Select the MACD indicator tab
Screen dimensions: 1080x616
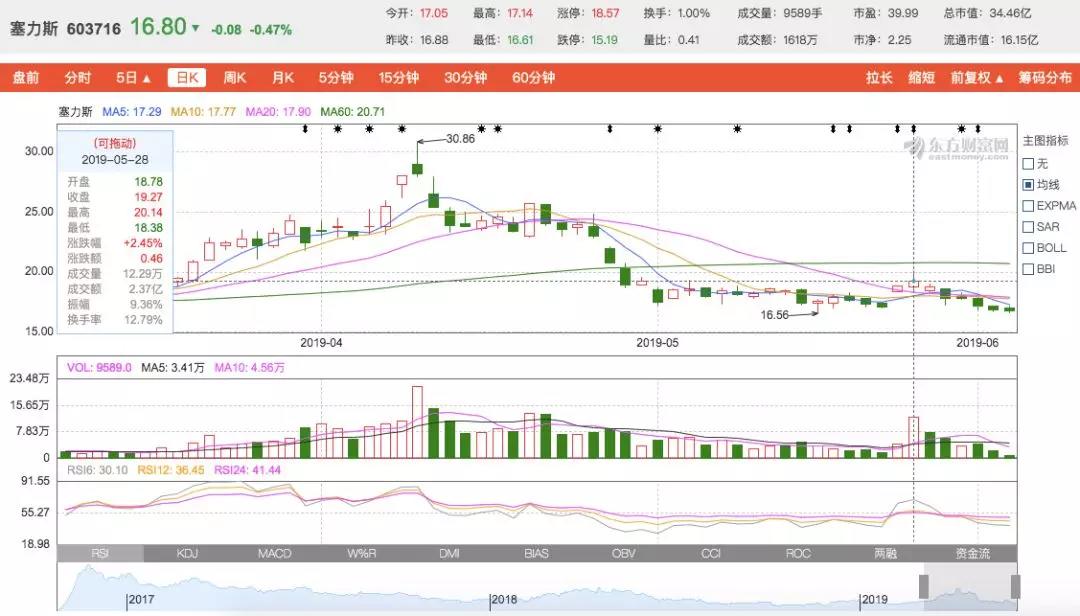coord(275,553)
